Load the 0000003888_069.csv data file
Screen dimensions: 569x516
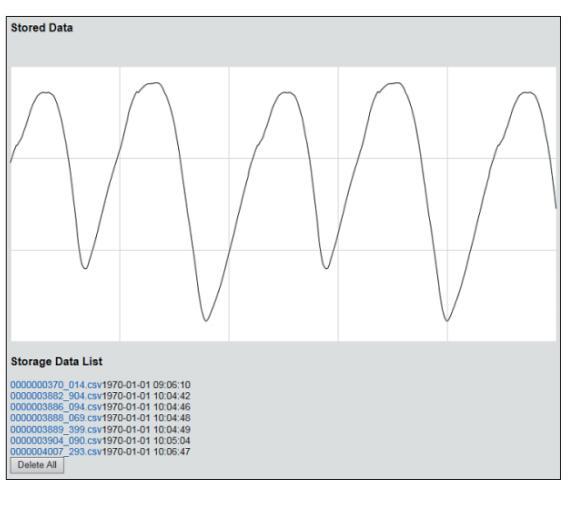click(56, 418)
